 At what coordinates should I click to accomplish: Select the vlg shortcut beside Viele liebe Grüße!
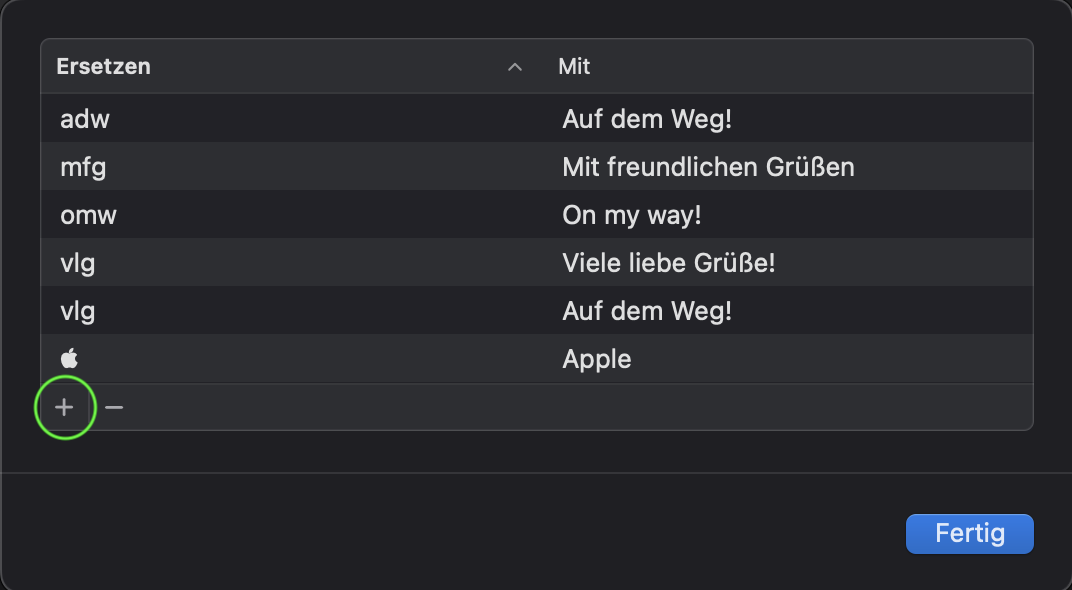pos(78,263)
